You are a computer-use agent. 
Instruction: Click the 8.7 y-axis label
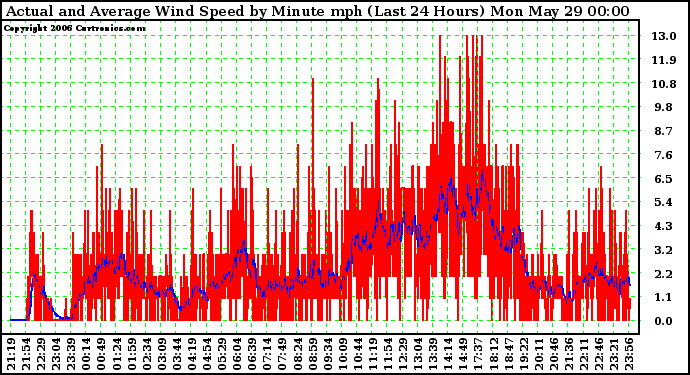coord(664,131)
